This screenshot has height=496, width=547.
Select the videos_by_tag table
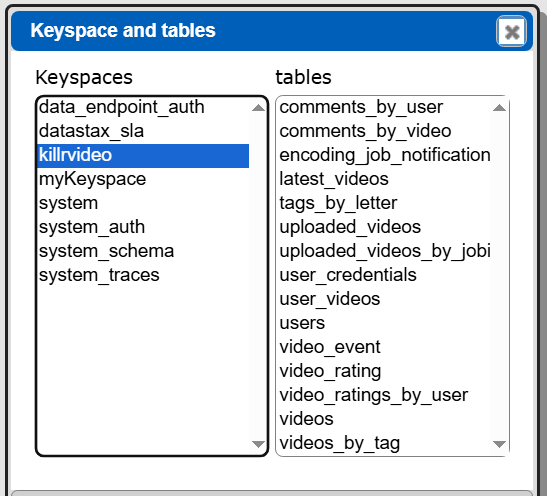384,443
